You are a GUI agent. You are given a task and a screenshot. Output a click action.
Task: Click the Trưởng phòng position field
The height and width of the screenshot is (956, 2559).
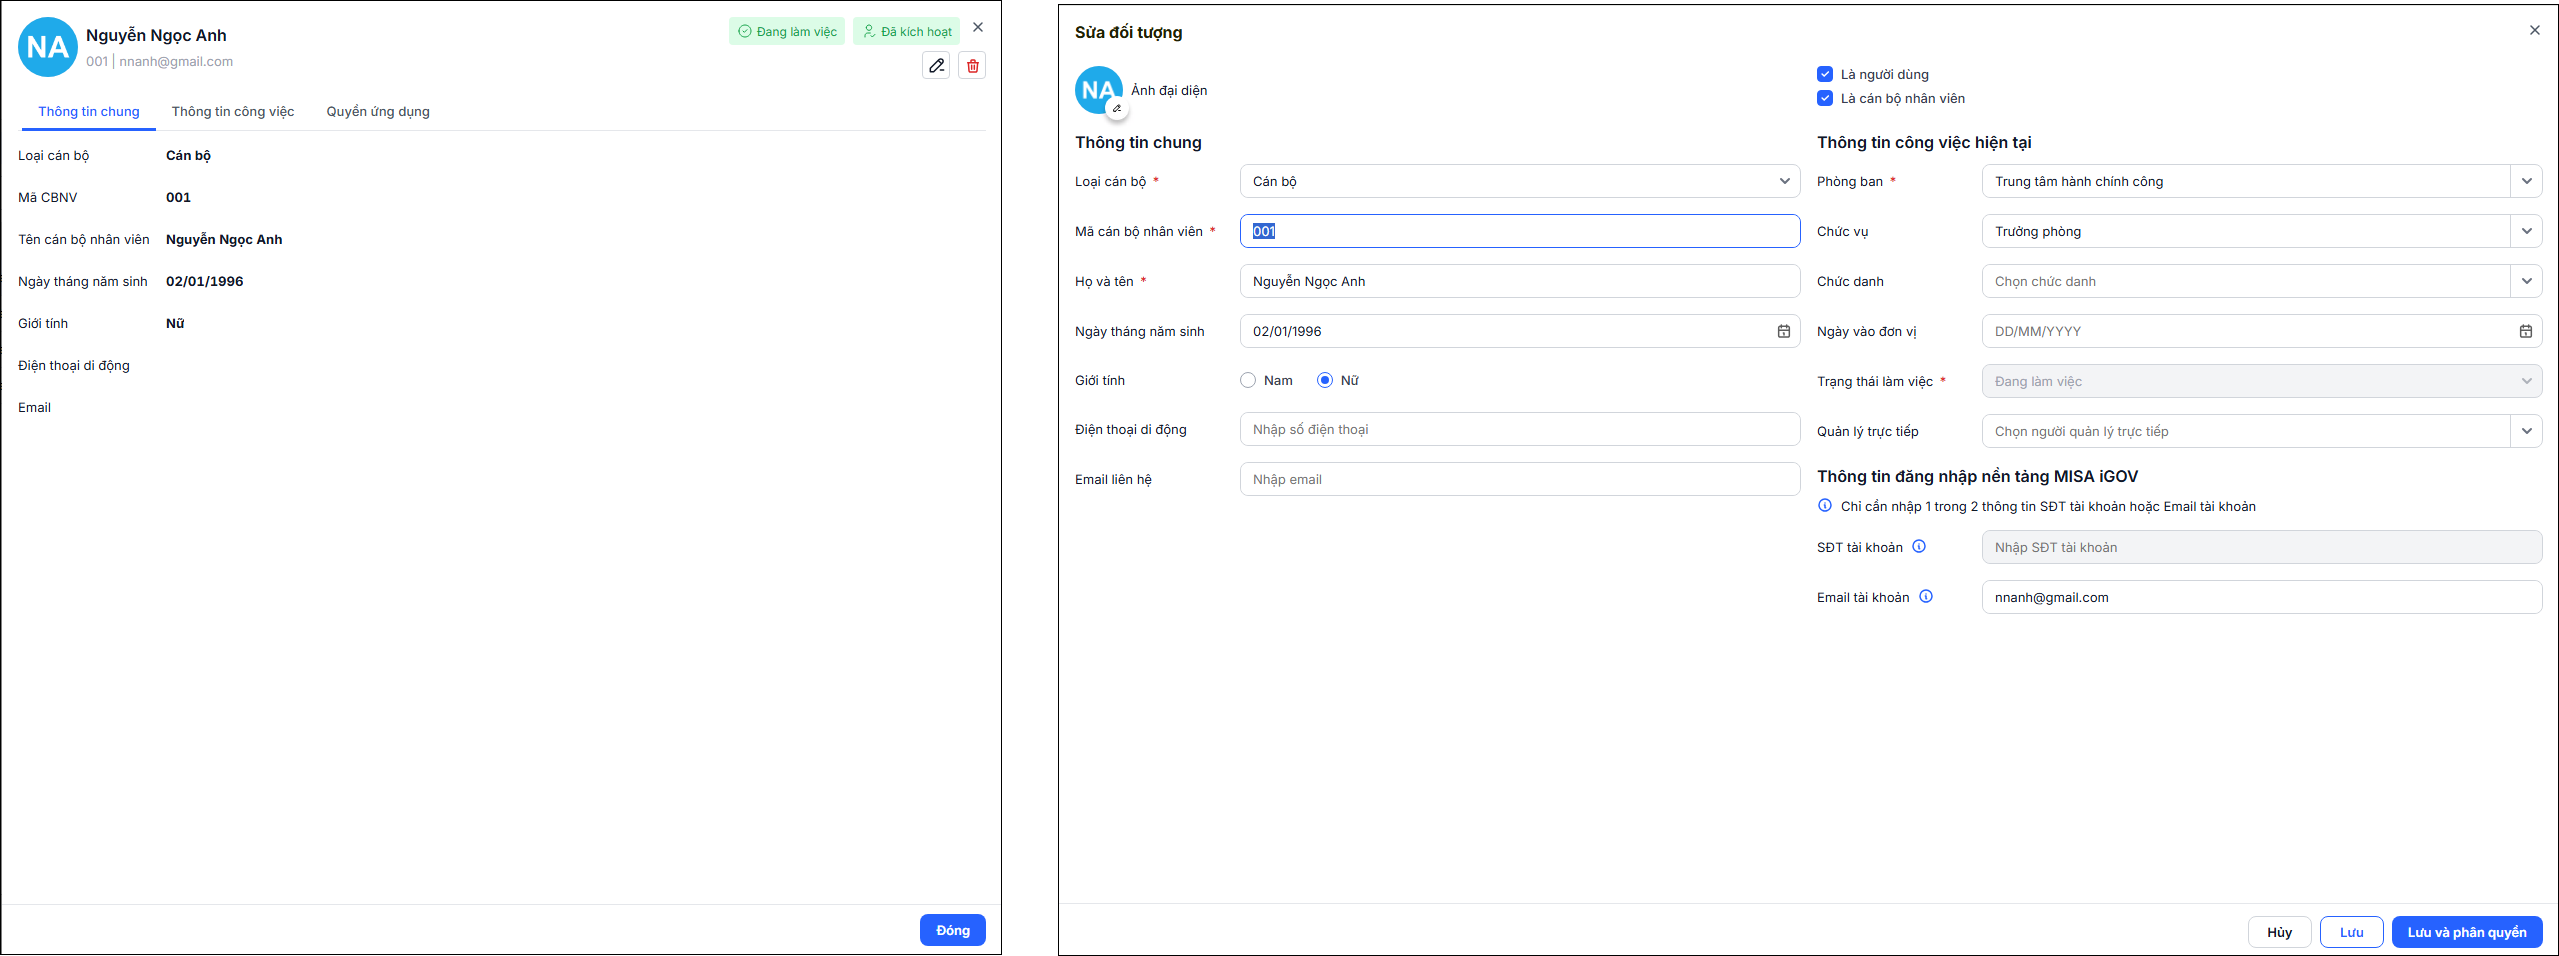click(x=2246, y=232)
